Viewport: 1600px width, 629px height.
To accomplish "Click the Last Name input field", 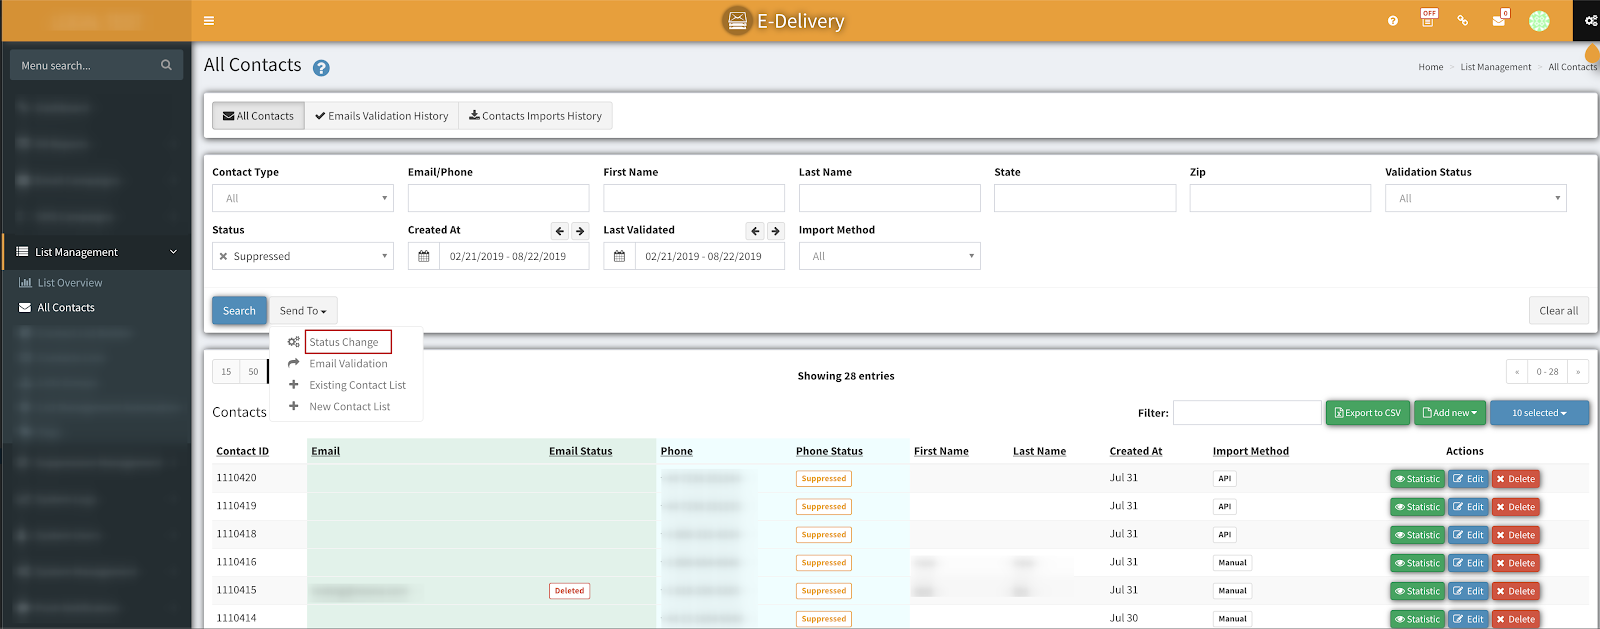I will coord(889,198).
